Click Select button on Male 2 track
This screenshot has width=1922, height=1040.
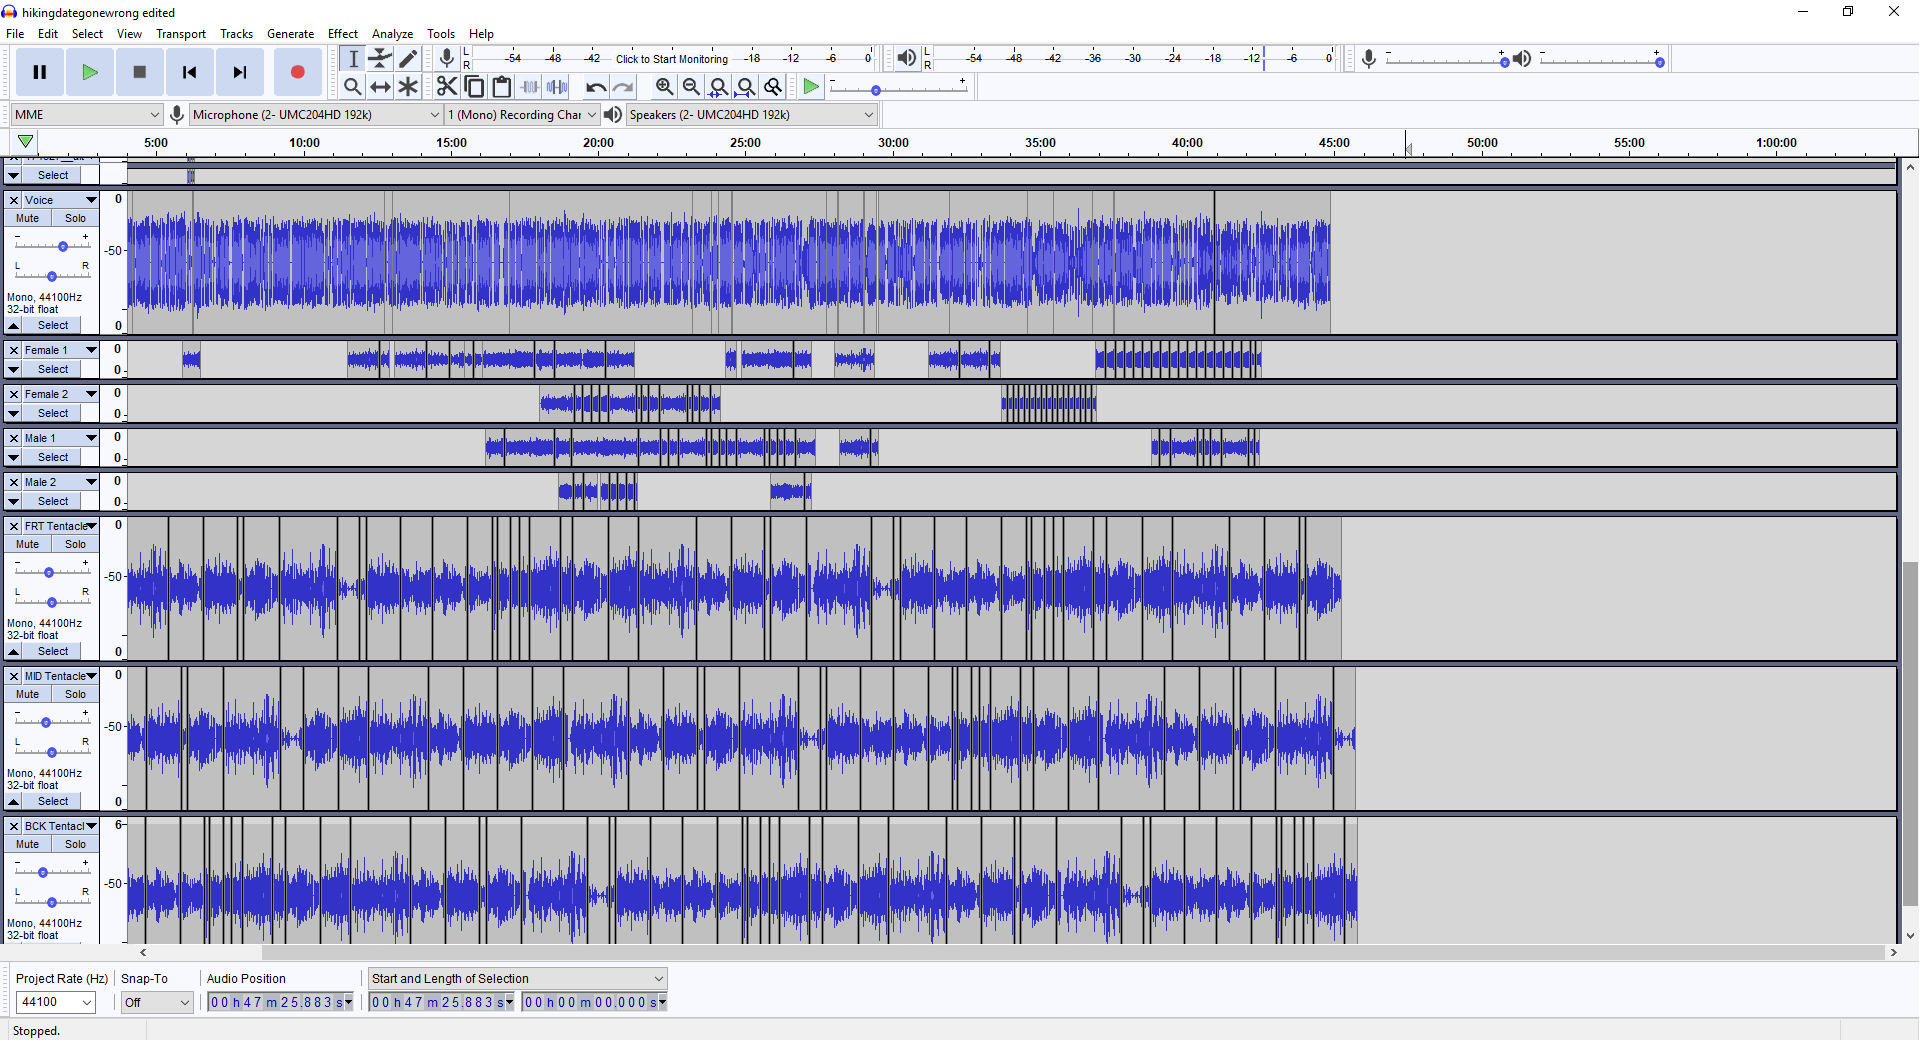[53, 501]
